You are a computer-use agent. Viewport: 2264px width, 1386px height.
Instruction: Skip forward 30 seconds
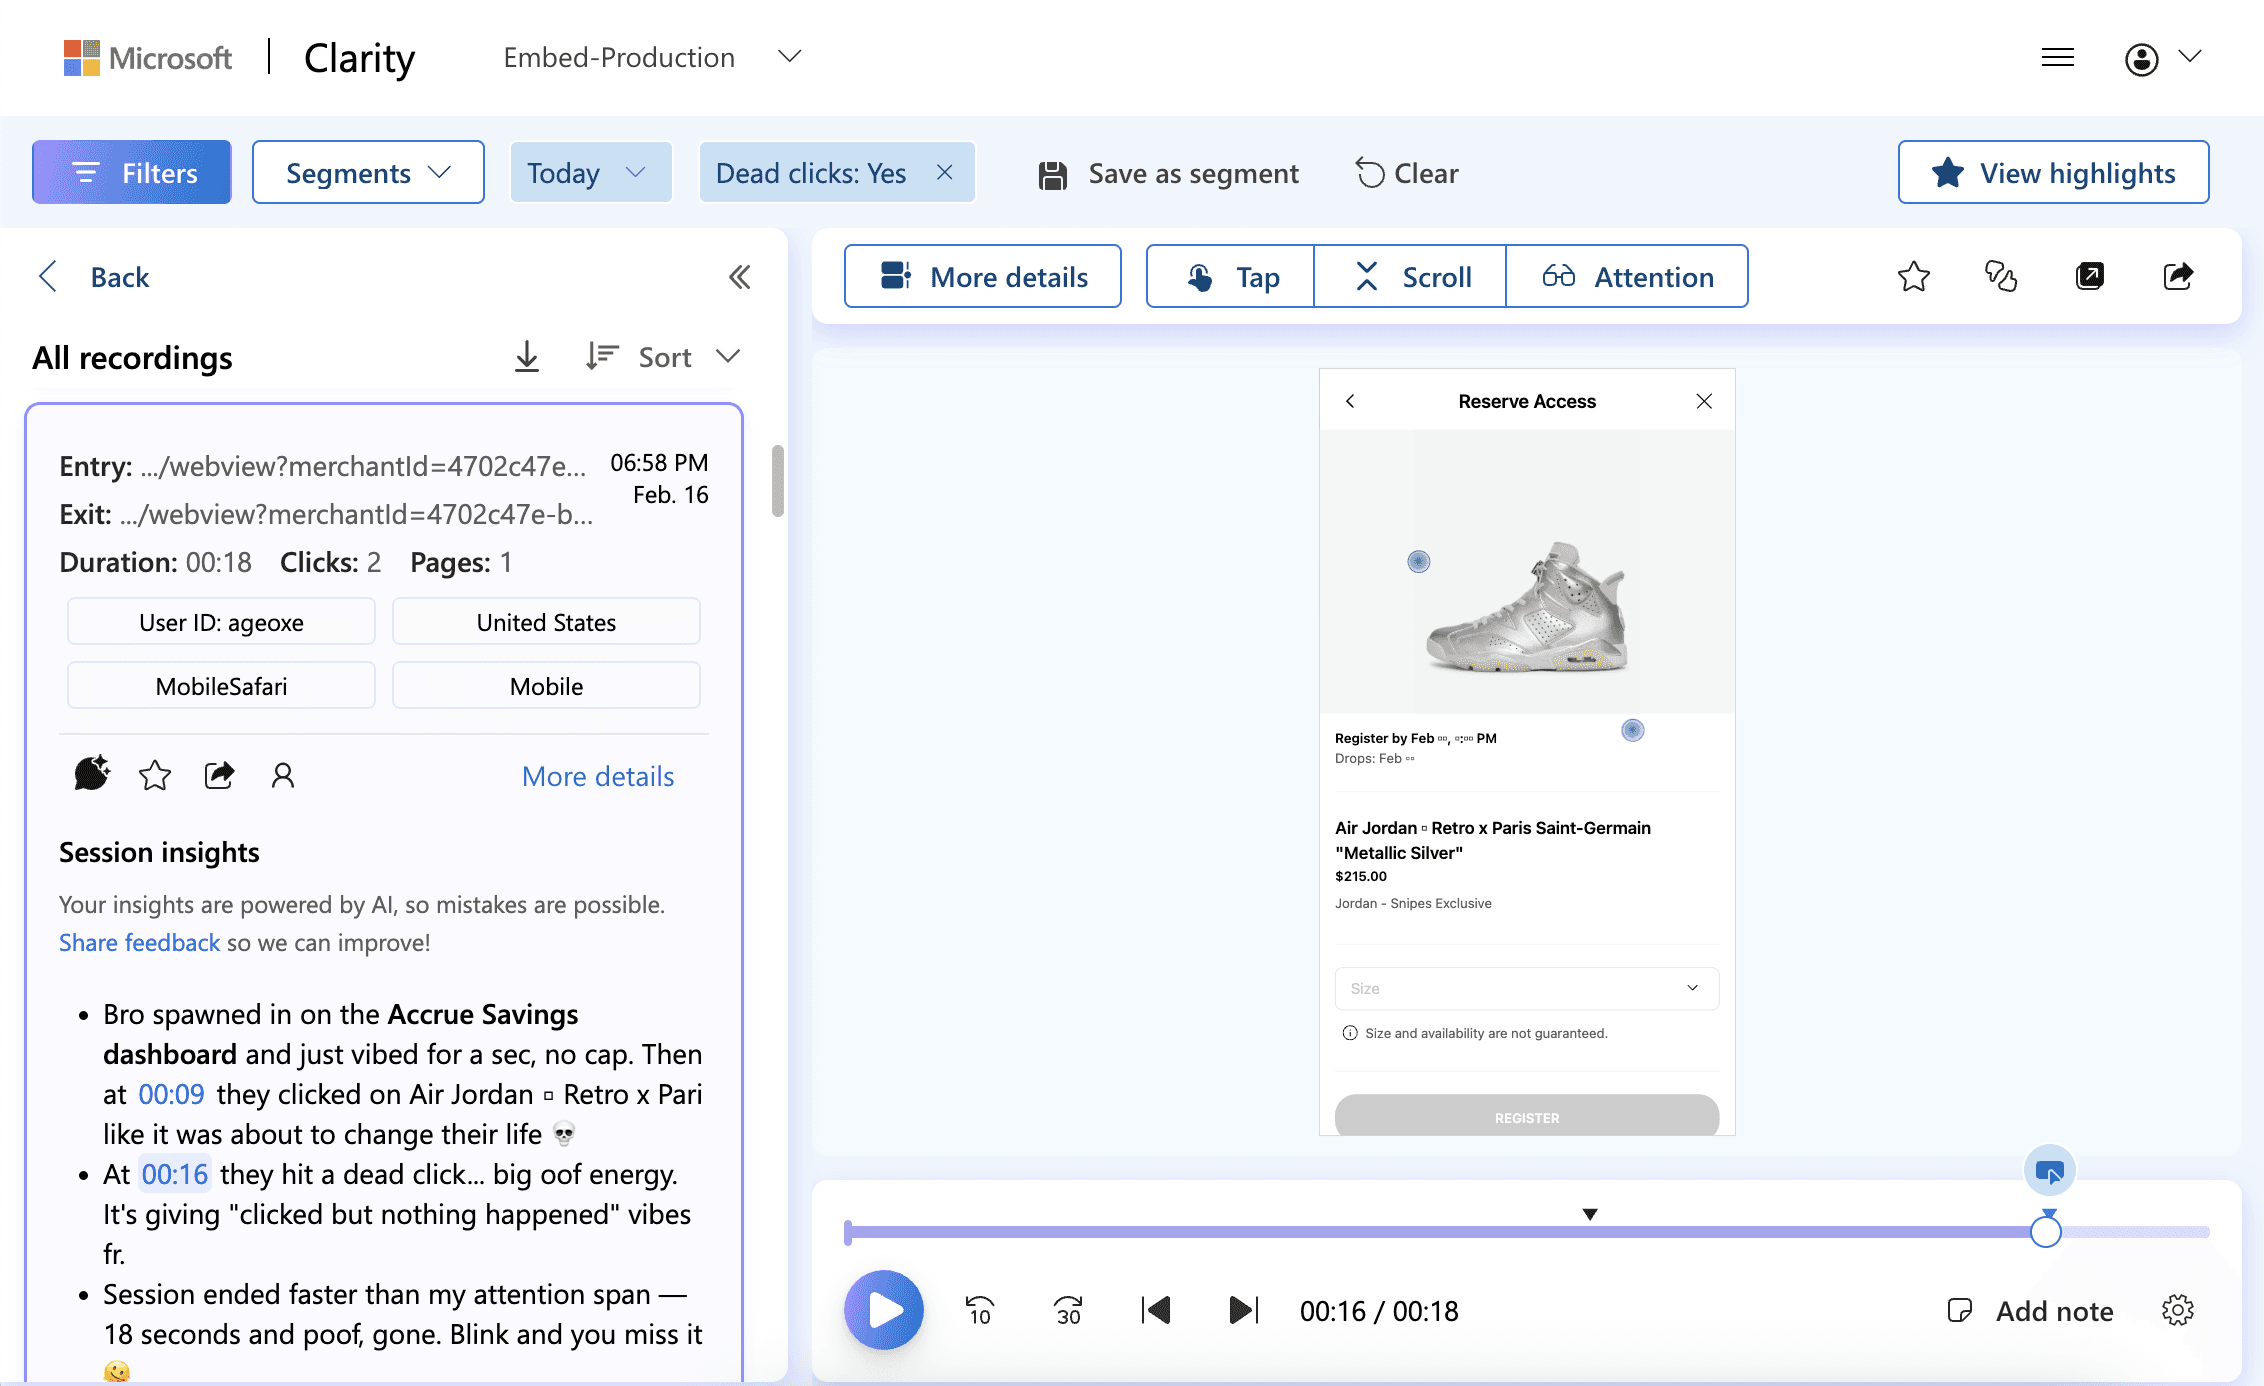(x=1067, y=1310)
